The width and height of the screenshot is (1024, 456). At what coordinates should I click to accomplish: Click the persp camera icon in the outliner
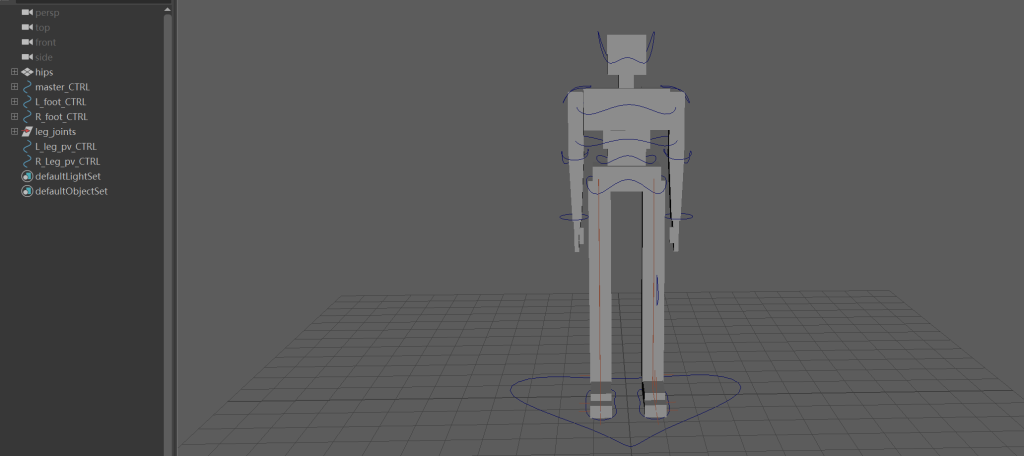(x=27, y=12)
